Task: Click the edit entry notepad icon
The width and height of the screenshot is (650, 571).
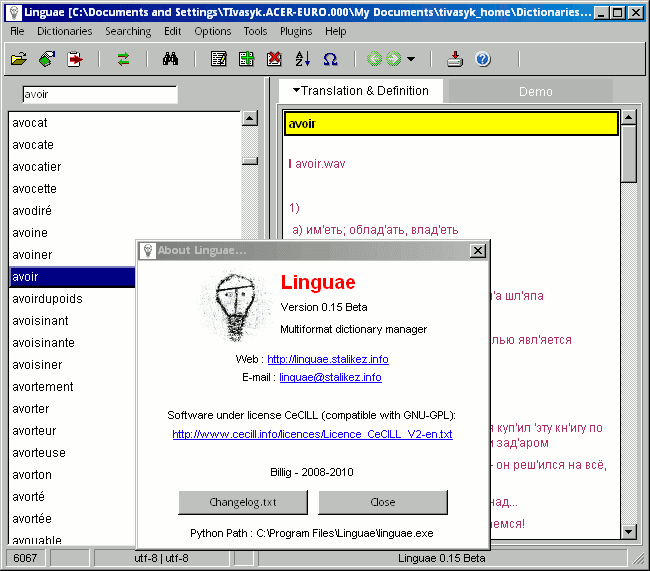Action: pos(218,59)
